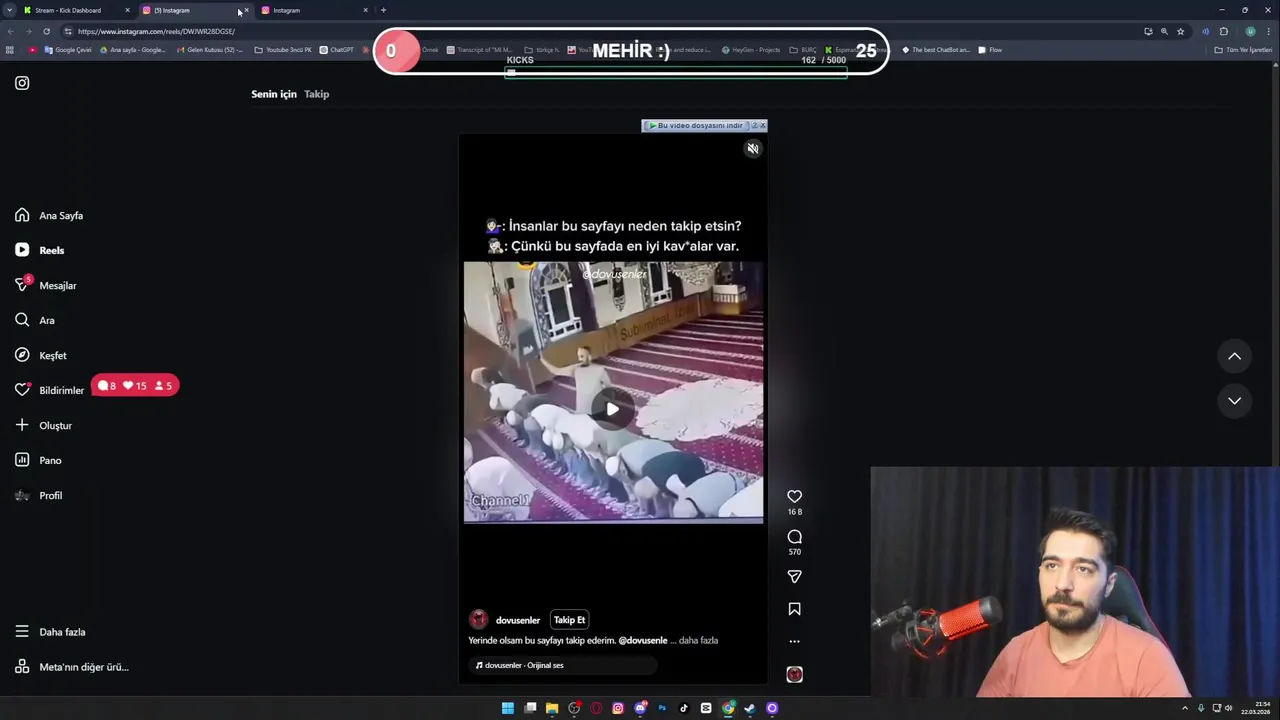Open the Ara search panel
Image resolution: width=1280 pixels, height=720 pixels.
coord(35,320)
